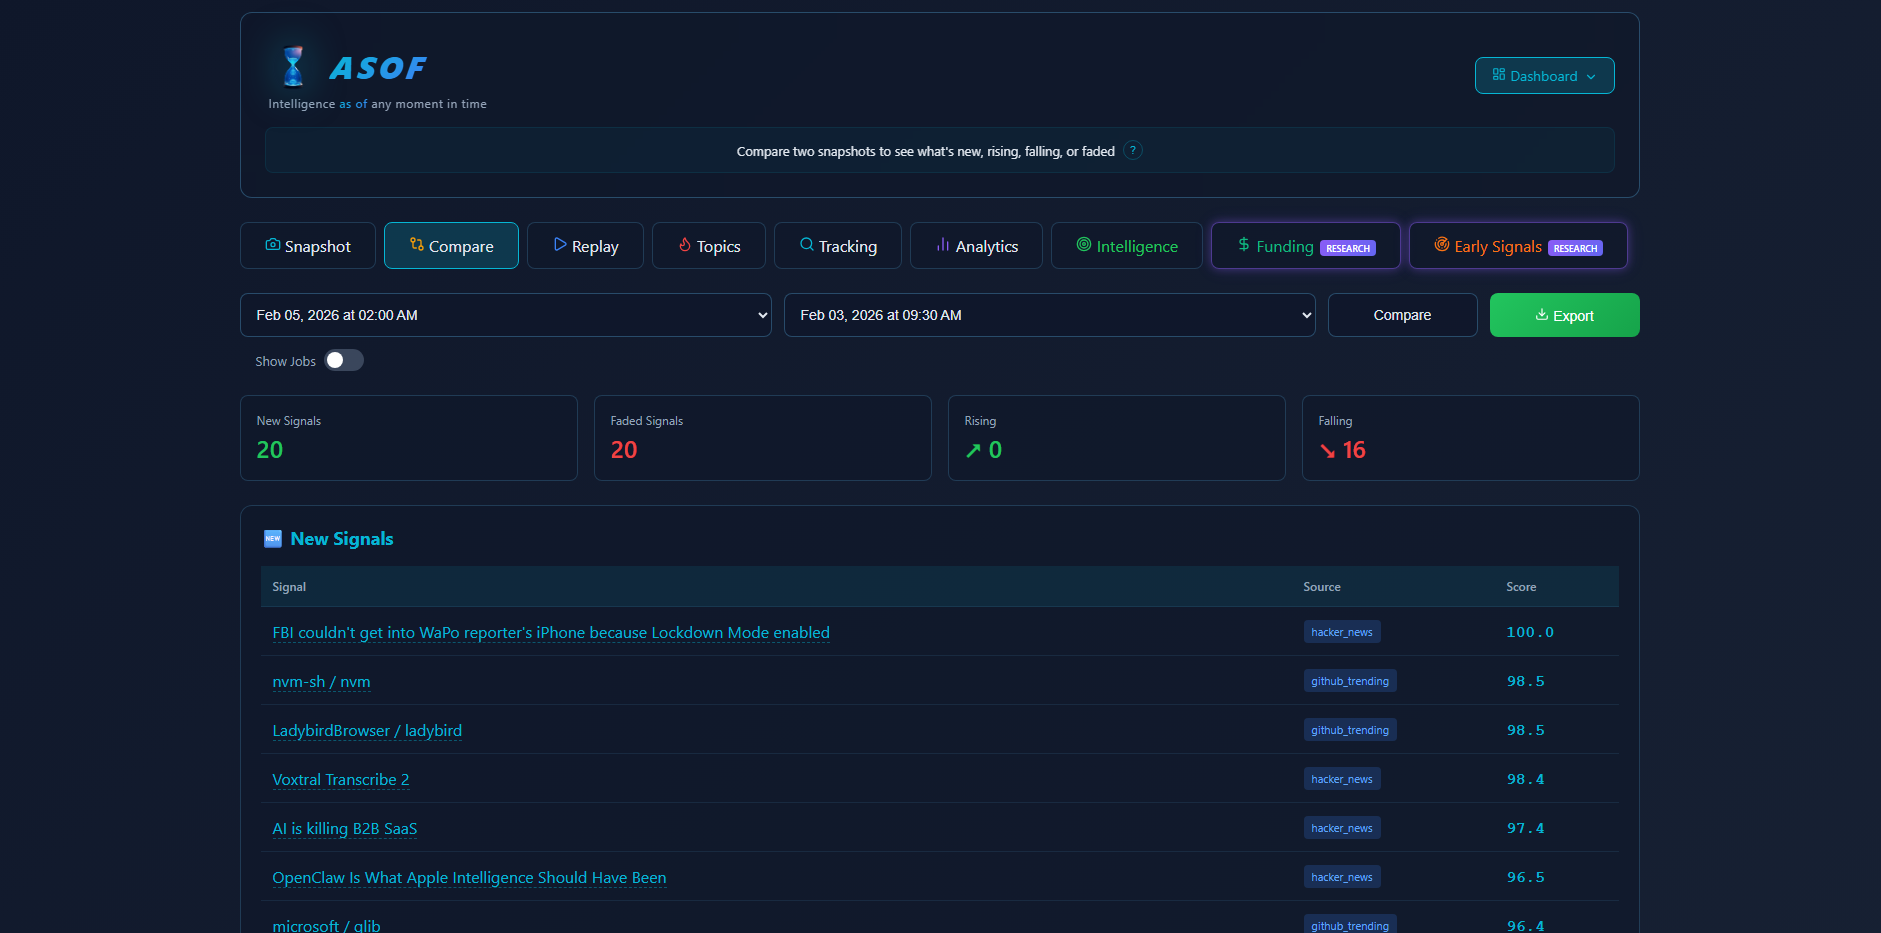Open the FBI Lockdown Mode article link
Screen dimensions: 1881x933
550,632
